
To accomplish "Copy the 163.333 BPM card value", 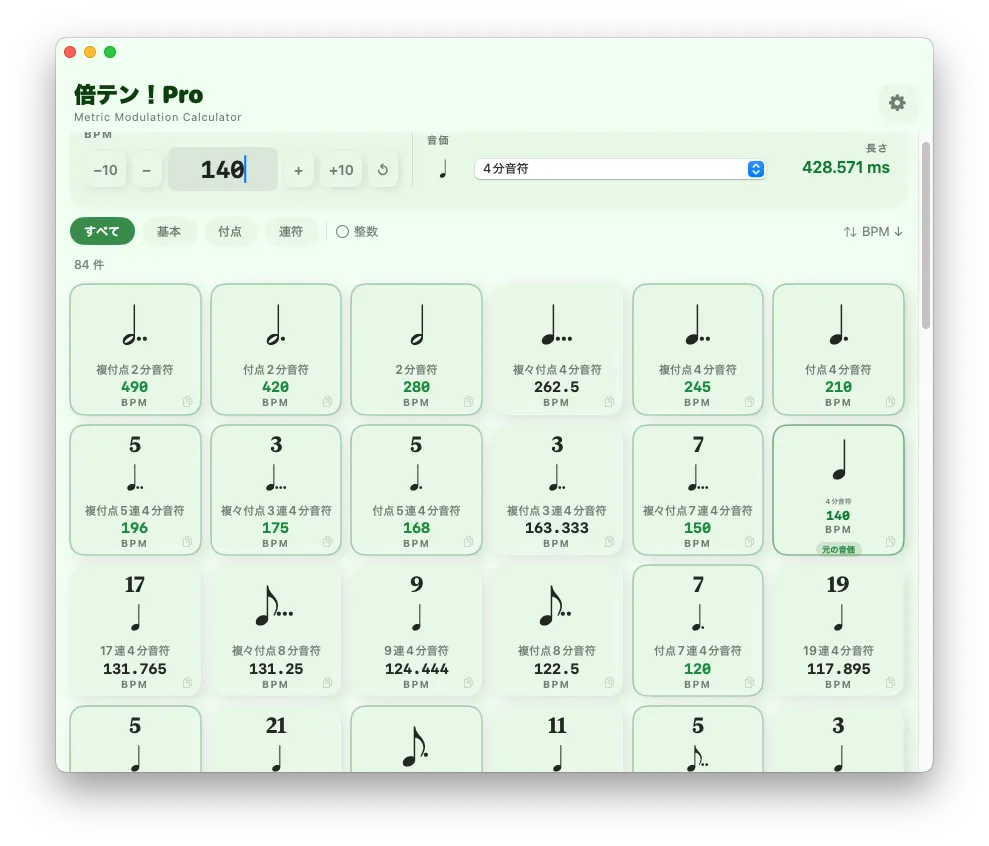I will pos(609,542).
